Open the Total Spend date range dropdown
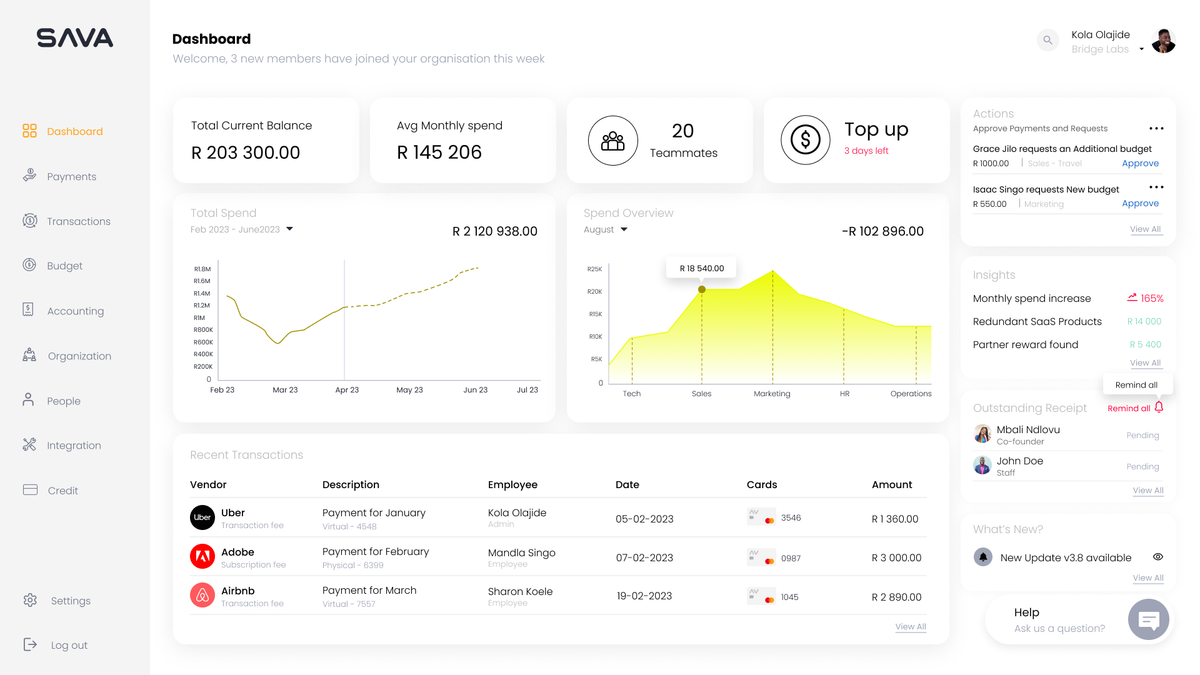Image resolution: width=1200 pixels, height=675 pixels. coord(288,228)
